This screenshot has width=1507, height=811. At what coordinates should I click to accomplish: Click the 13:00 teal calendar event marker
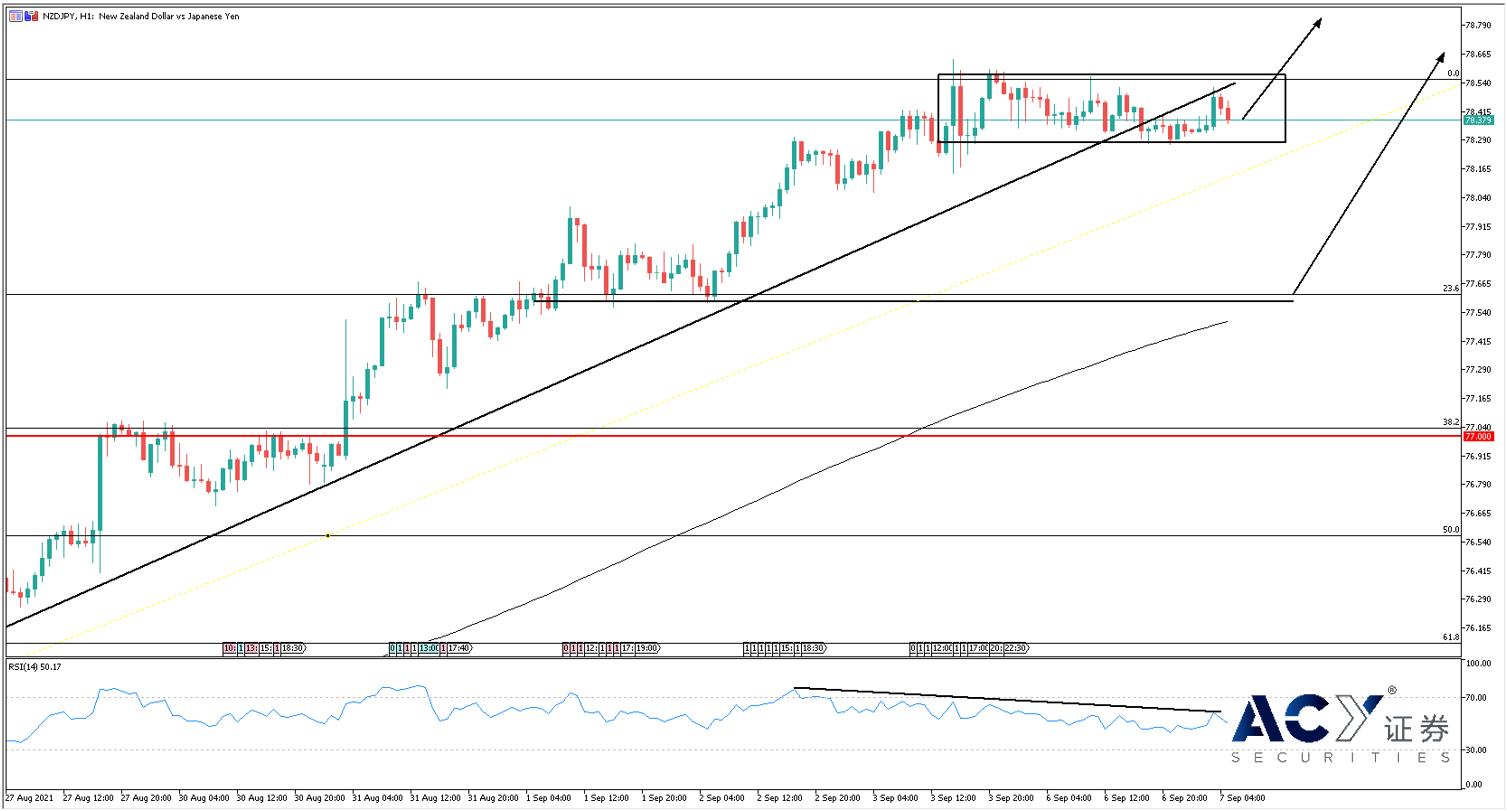tap(429, 648)
